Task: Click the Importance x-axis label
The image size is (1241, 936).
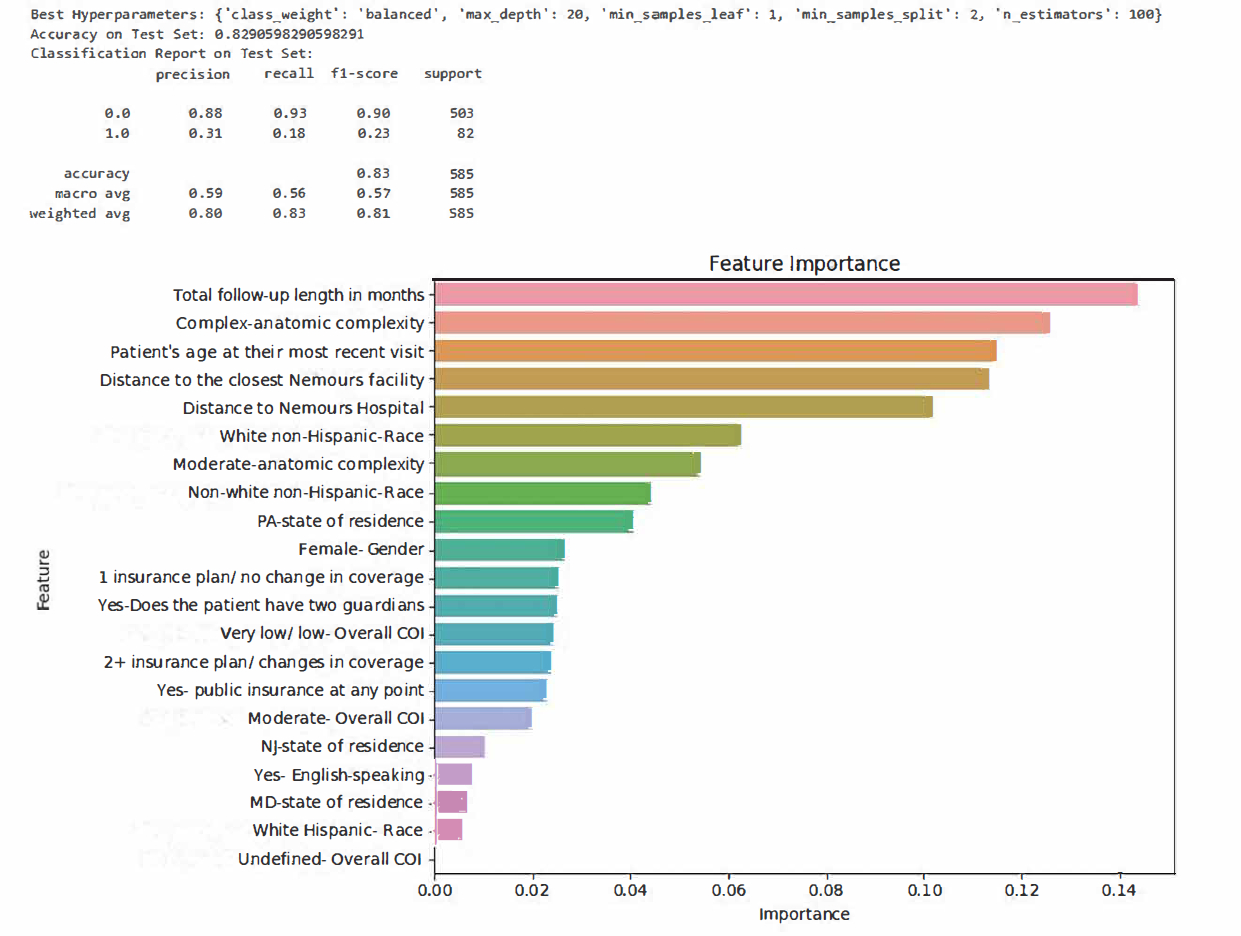Action: 804,914
